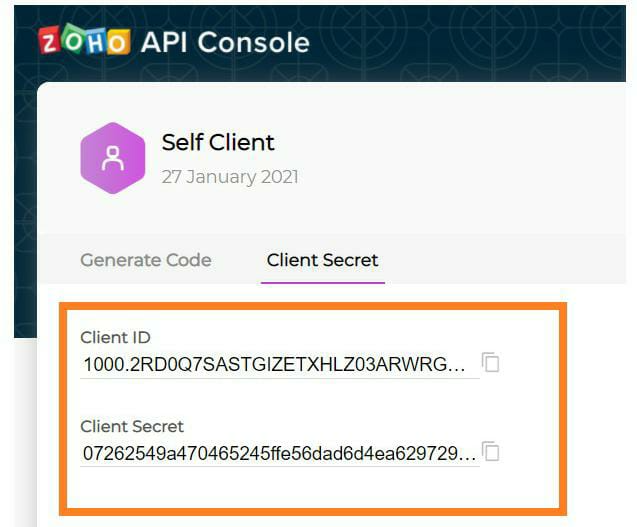Click the blue H tile in Zoho logo
637x527 pixels.
[96, 41]
